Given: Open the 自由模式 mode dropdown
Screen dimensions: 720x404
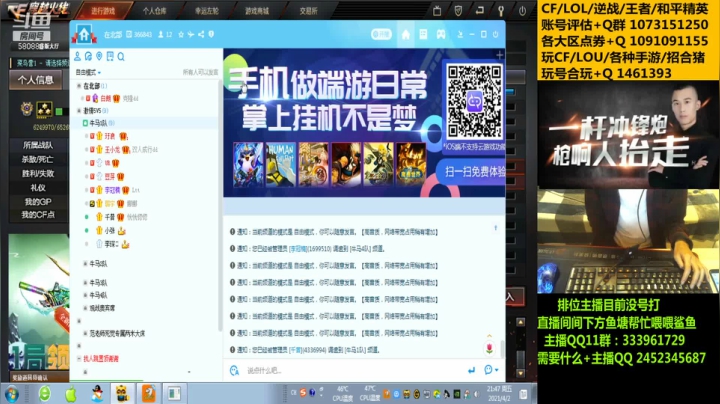Looking at the screenshot, I should coord(88,73).
